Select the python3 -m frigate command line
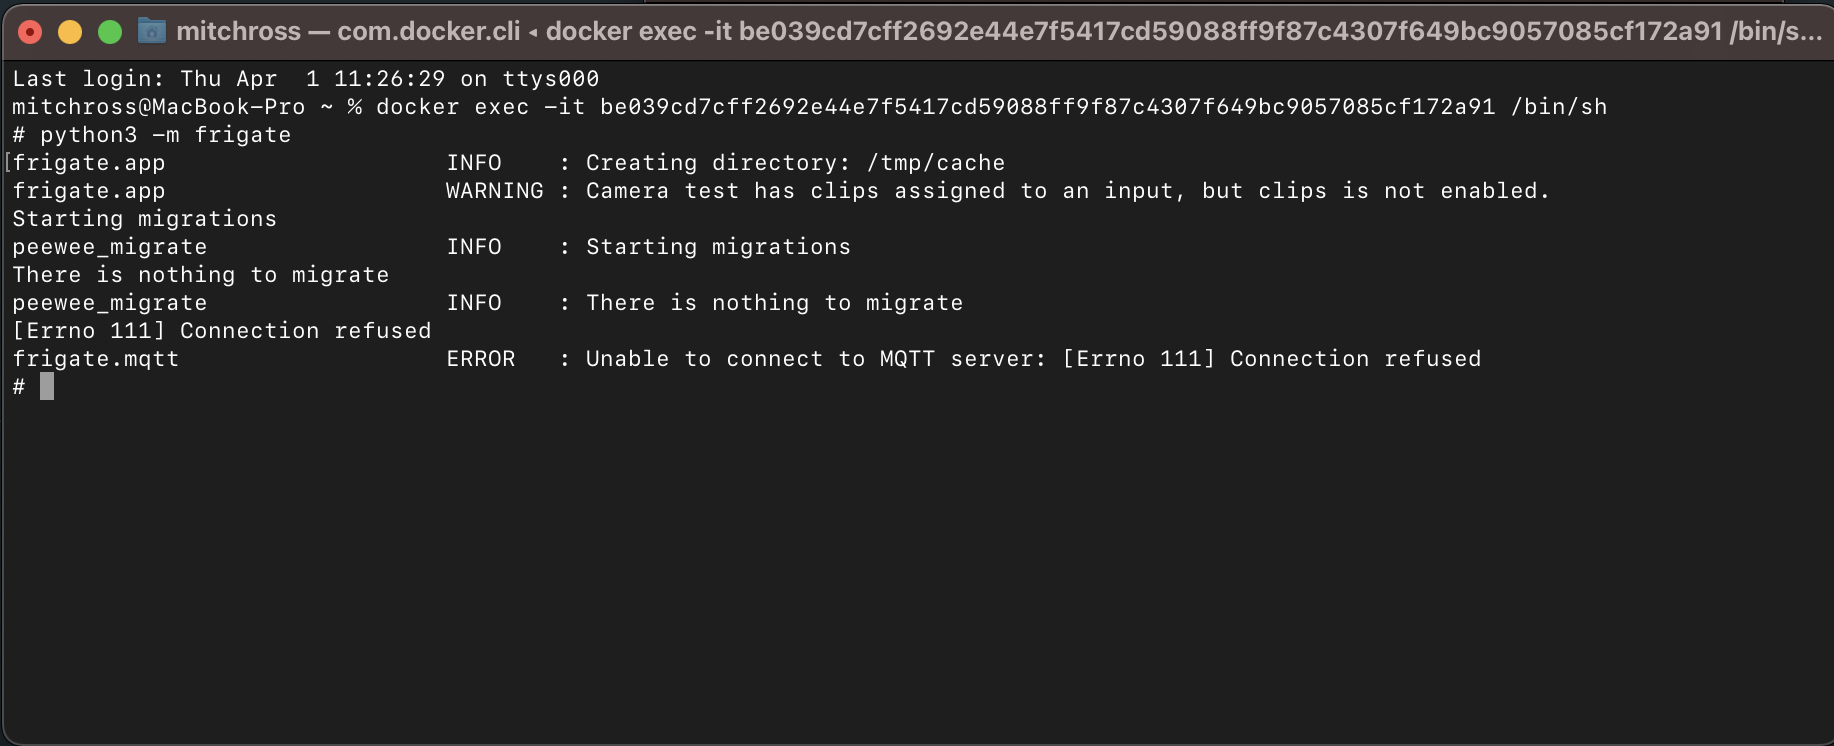Screen dimensions: 1834x746 click(152, 134)
